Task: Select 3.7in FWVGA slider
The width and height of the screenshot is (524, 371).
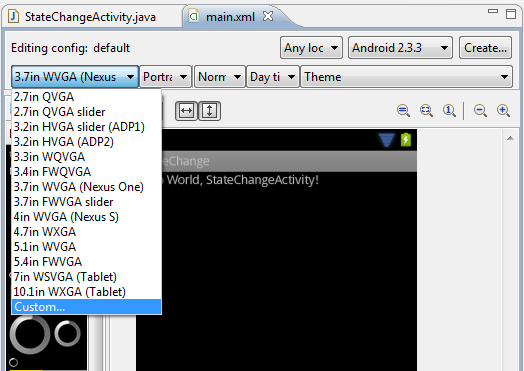Action: click(x=86, y=202)
